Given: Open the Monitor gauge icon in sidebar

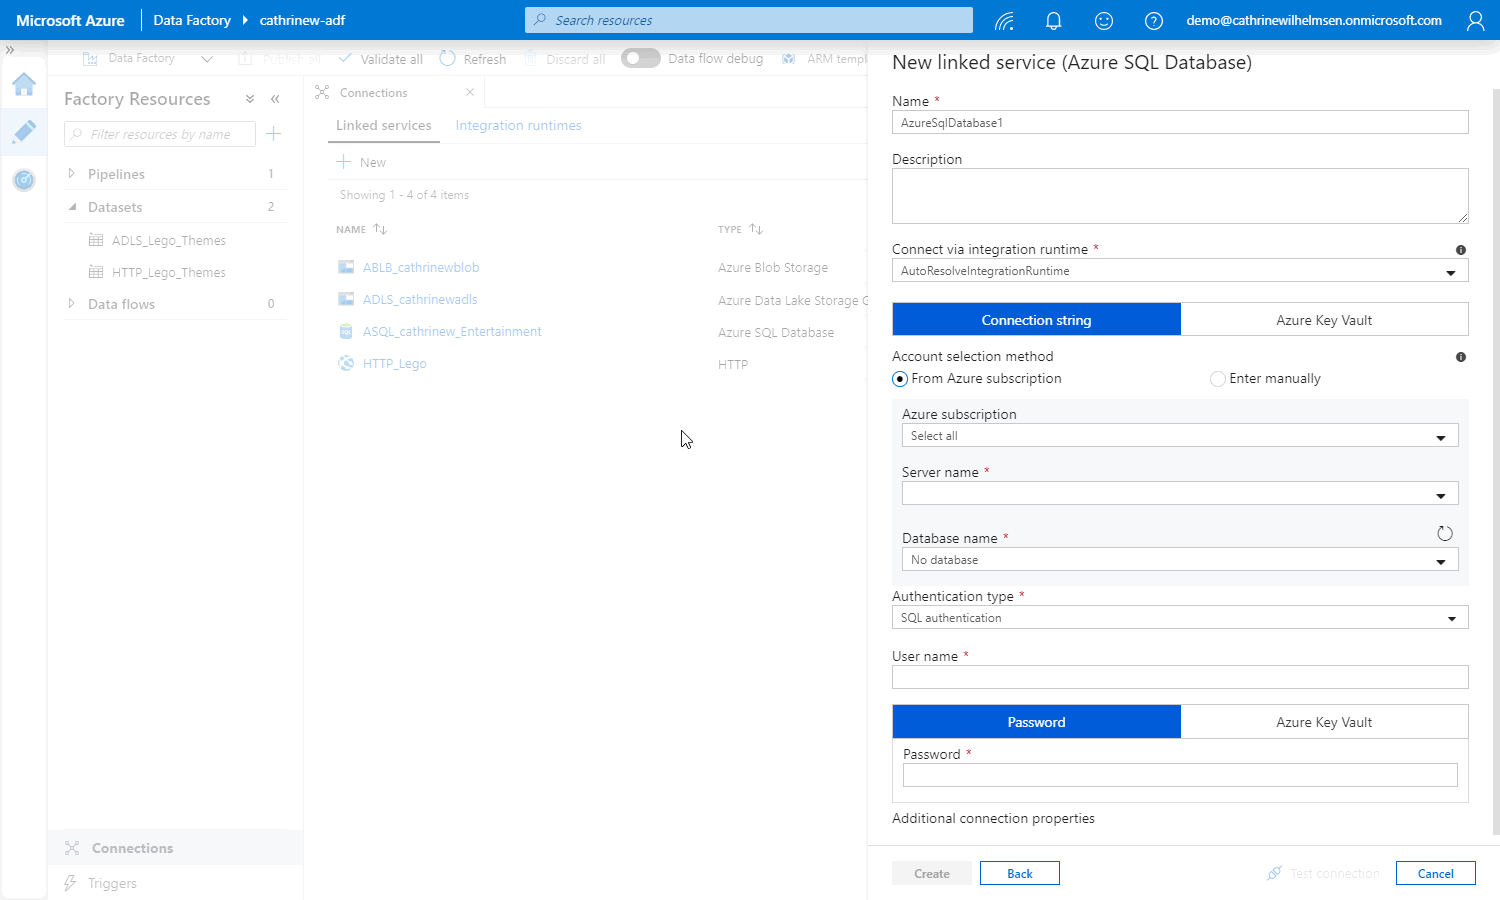Looking at the screenshot, I should pyautogui.click(x=24, y=180).
